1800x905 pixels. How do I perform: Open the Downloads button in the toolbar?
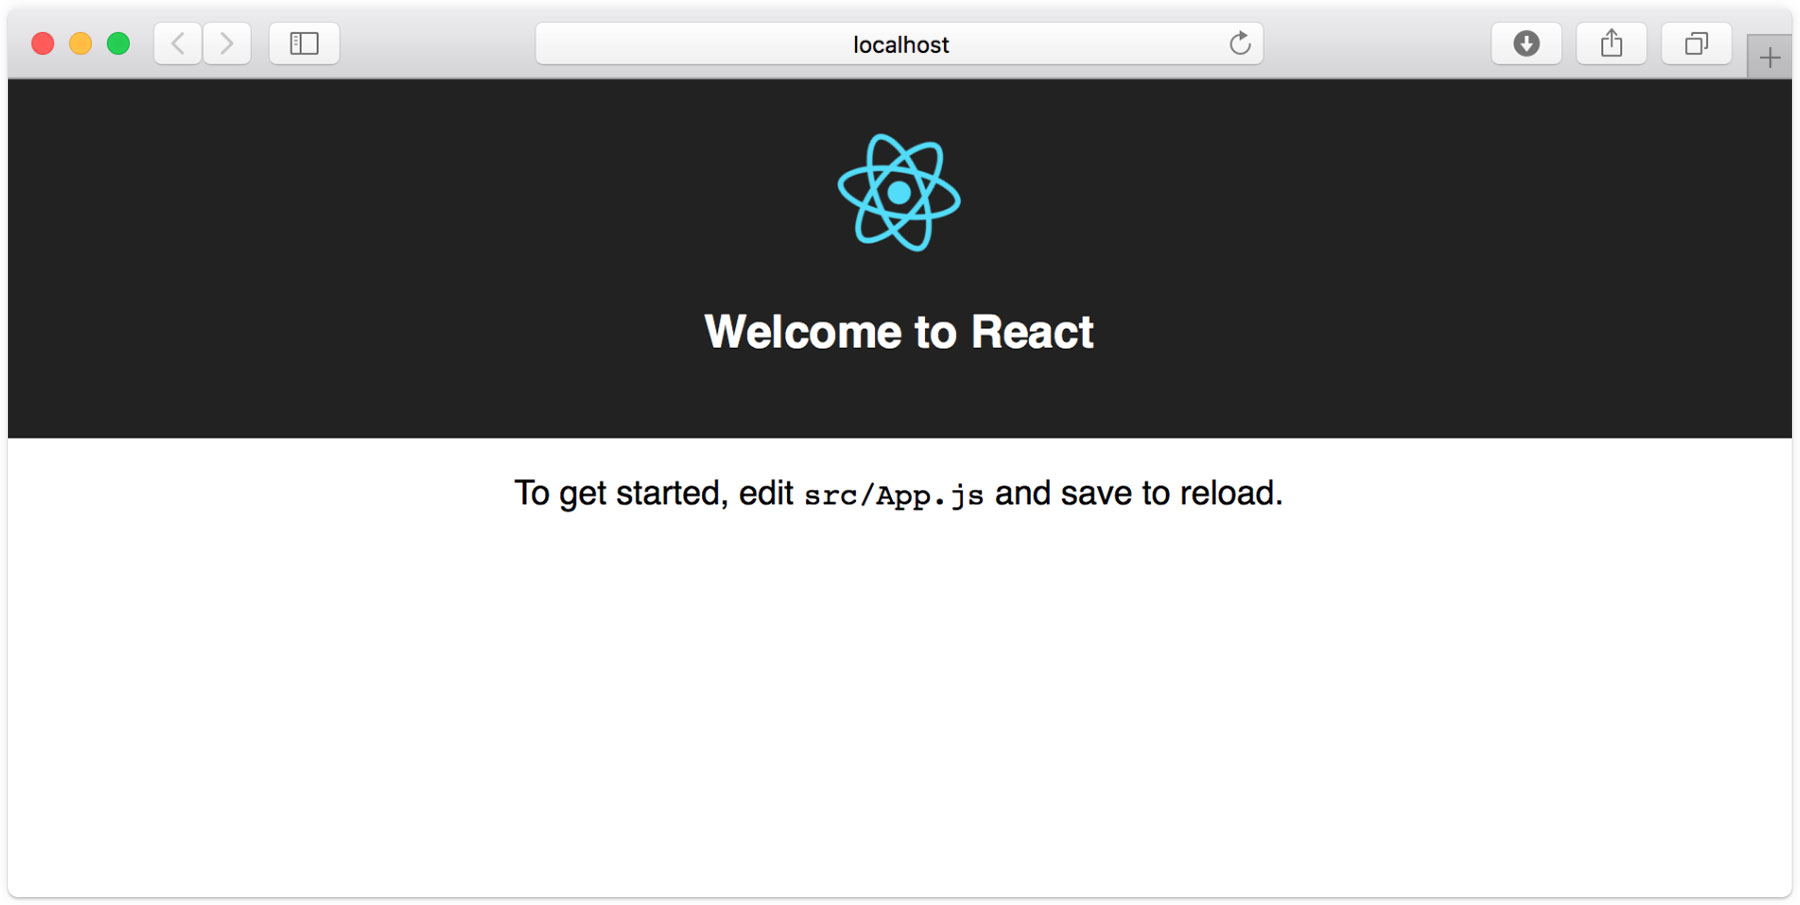[x=1525, y=43]
